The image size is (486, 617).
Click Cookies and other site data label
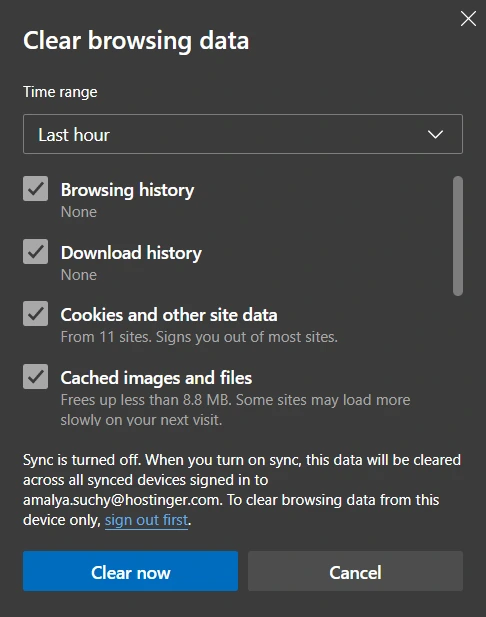click(169, 315)
